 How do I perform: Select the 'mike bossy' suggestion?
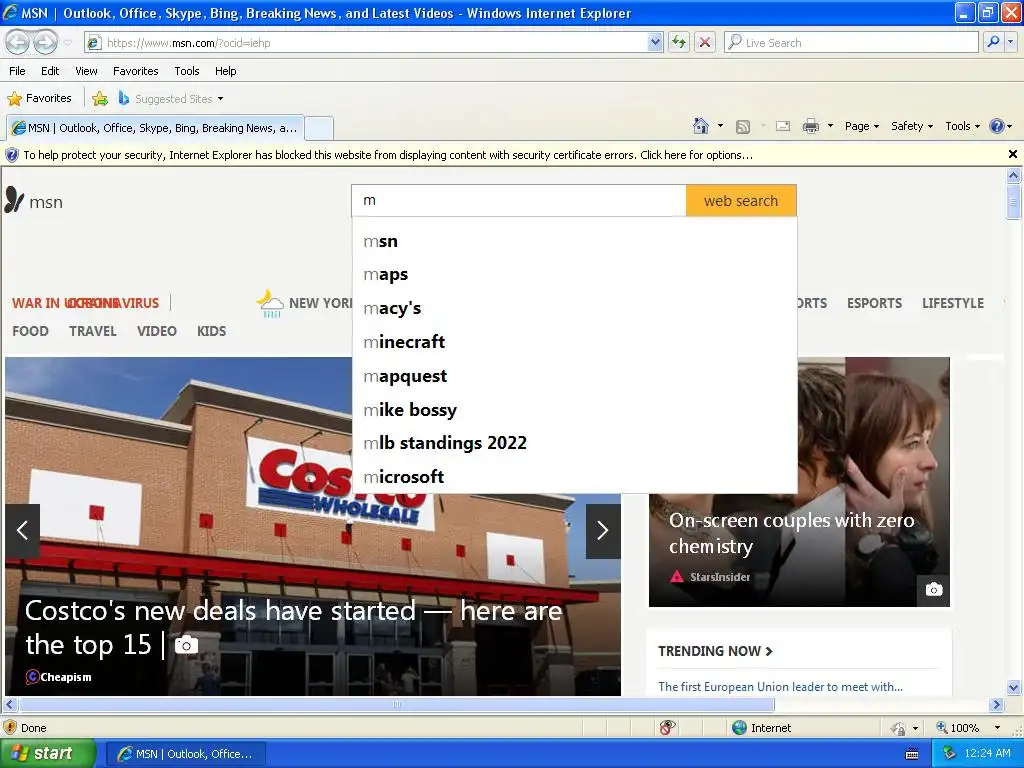tap(573, 409)
